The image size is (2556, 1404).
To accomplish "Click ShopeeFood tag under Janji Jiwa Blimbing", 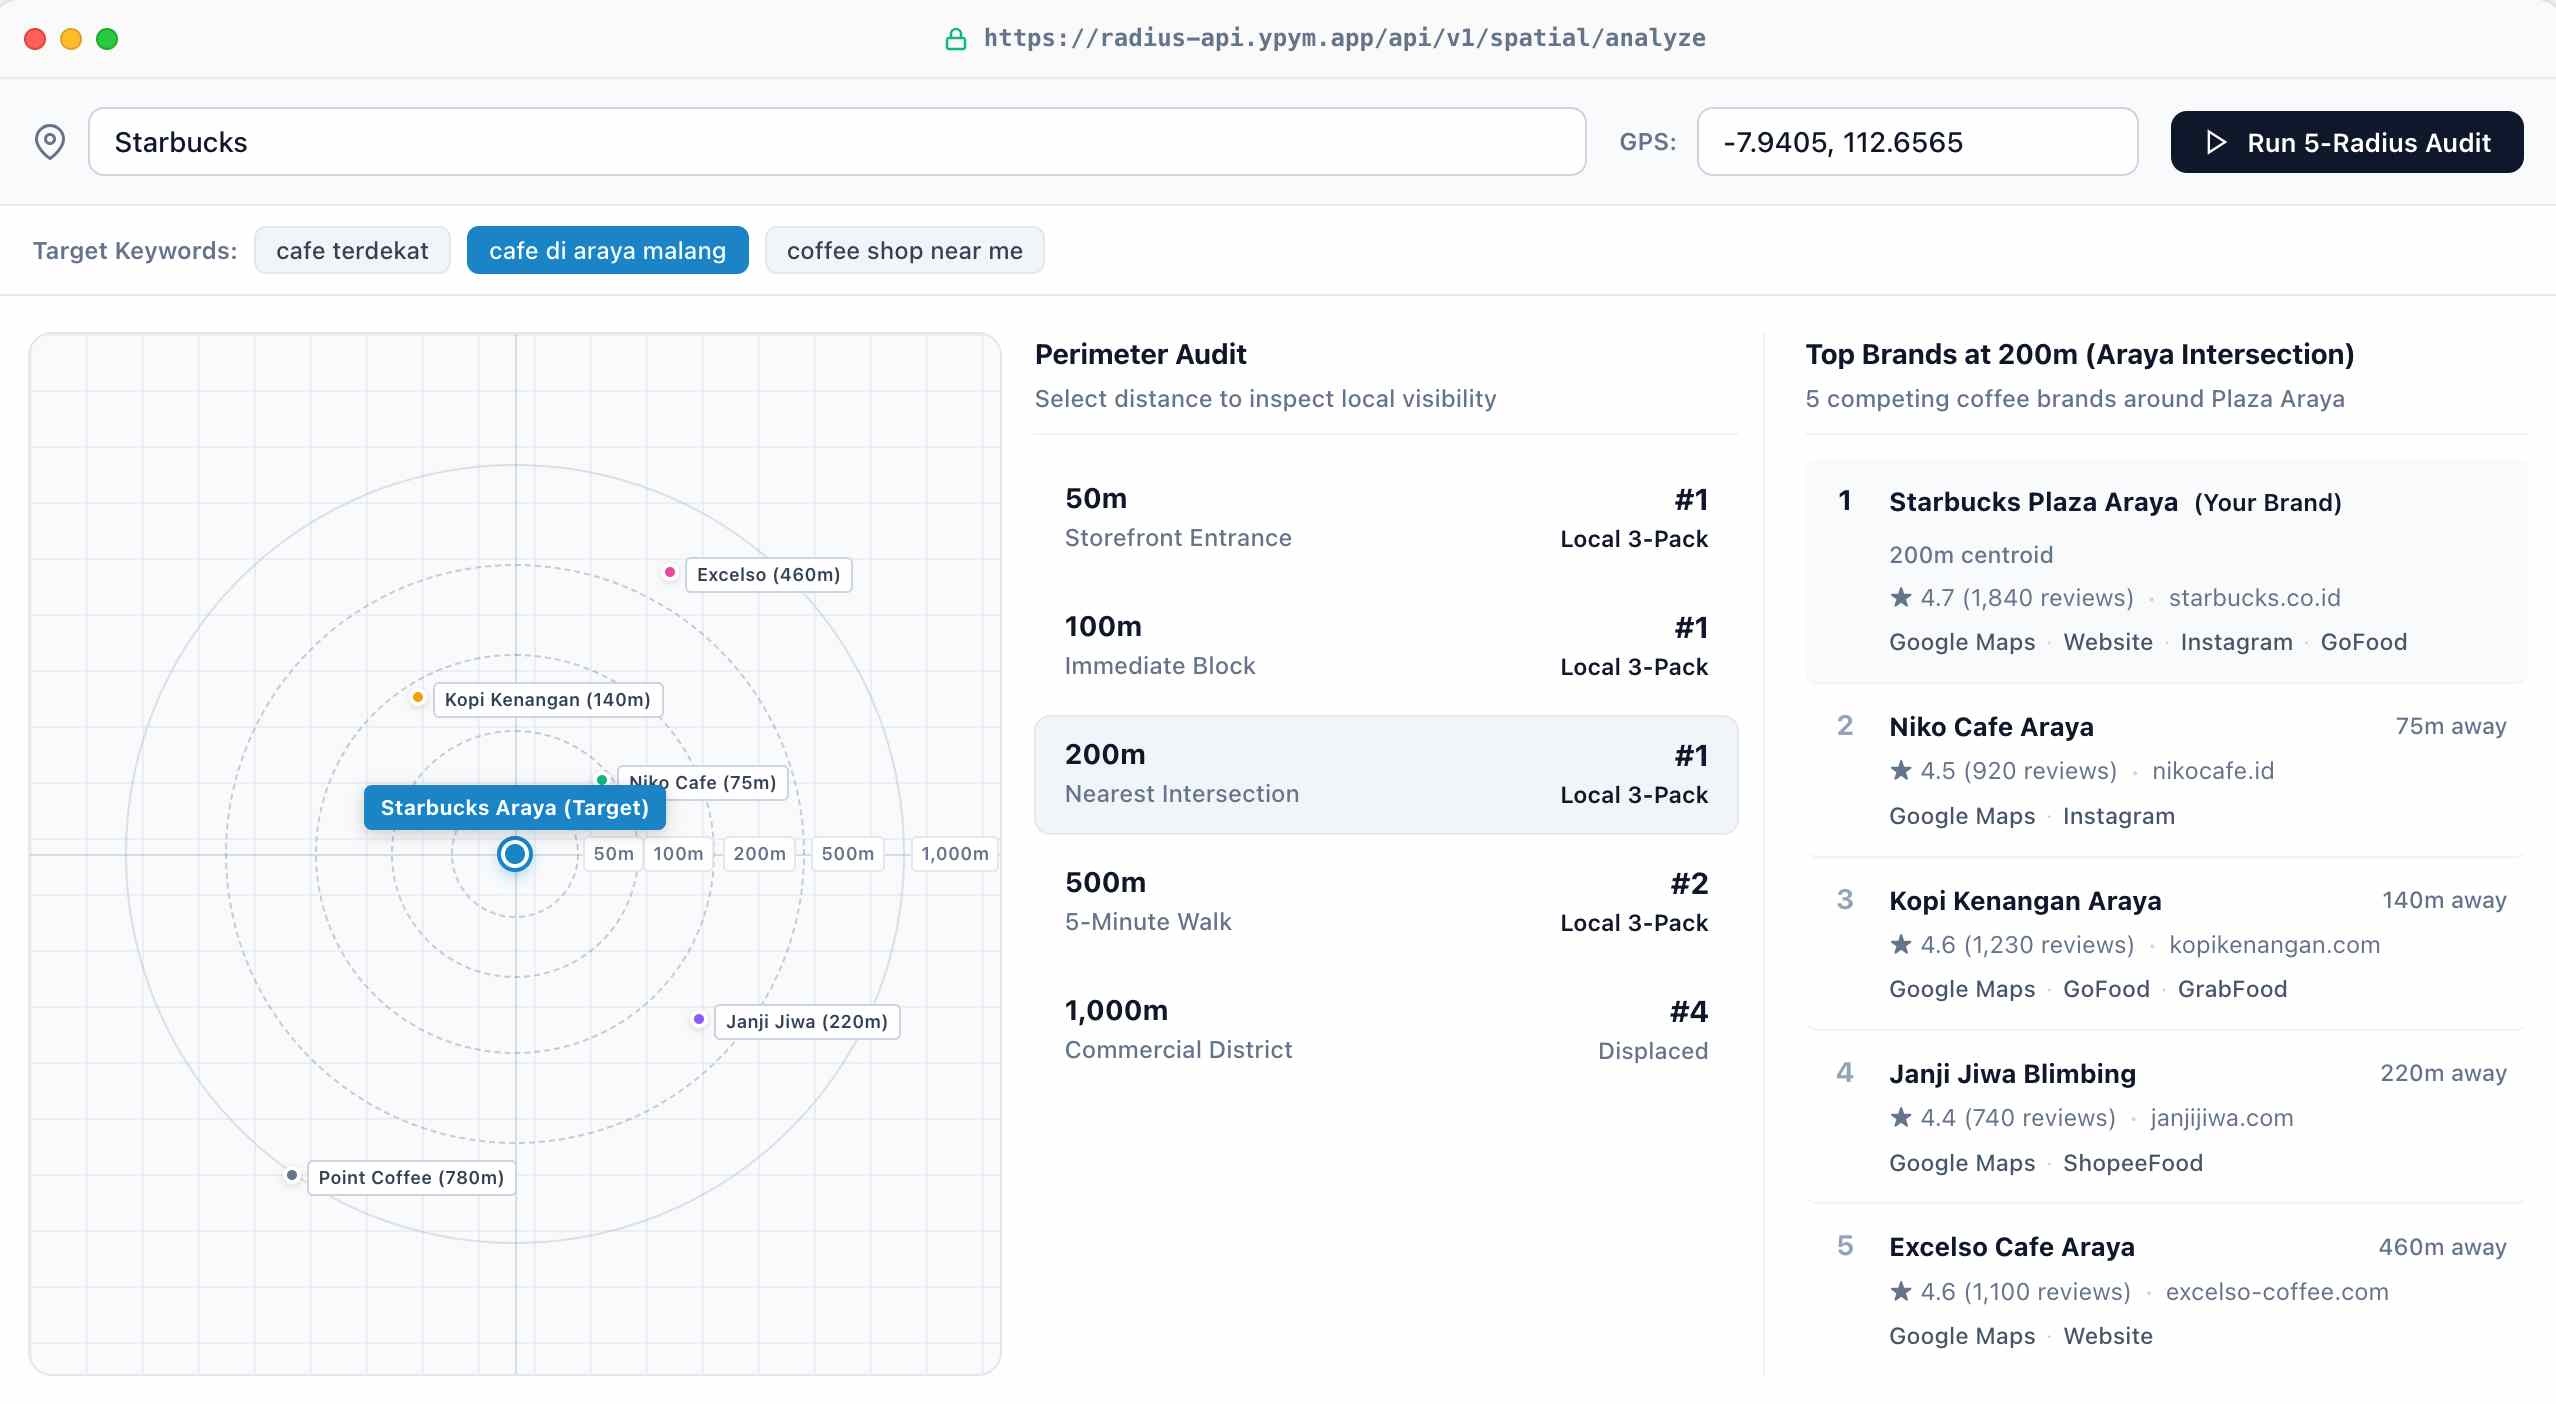I will tap(2132, 1163).
